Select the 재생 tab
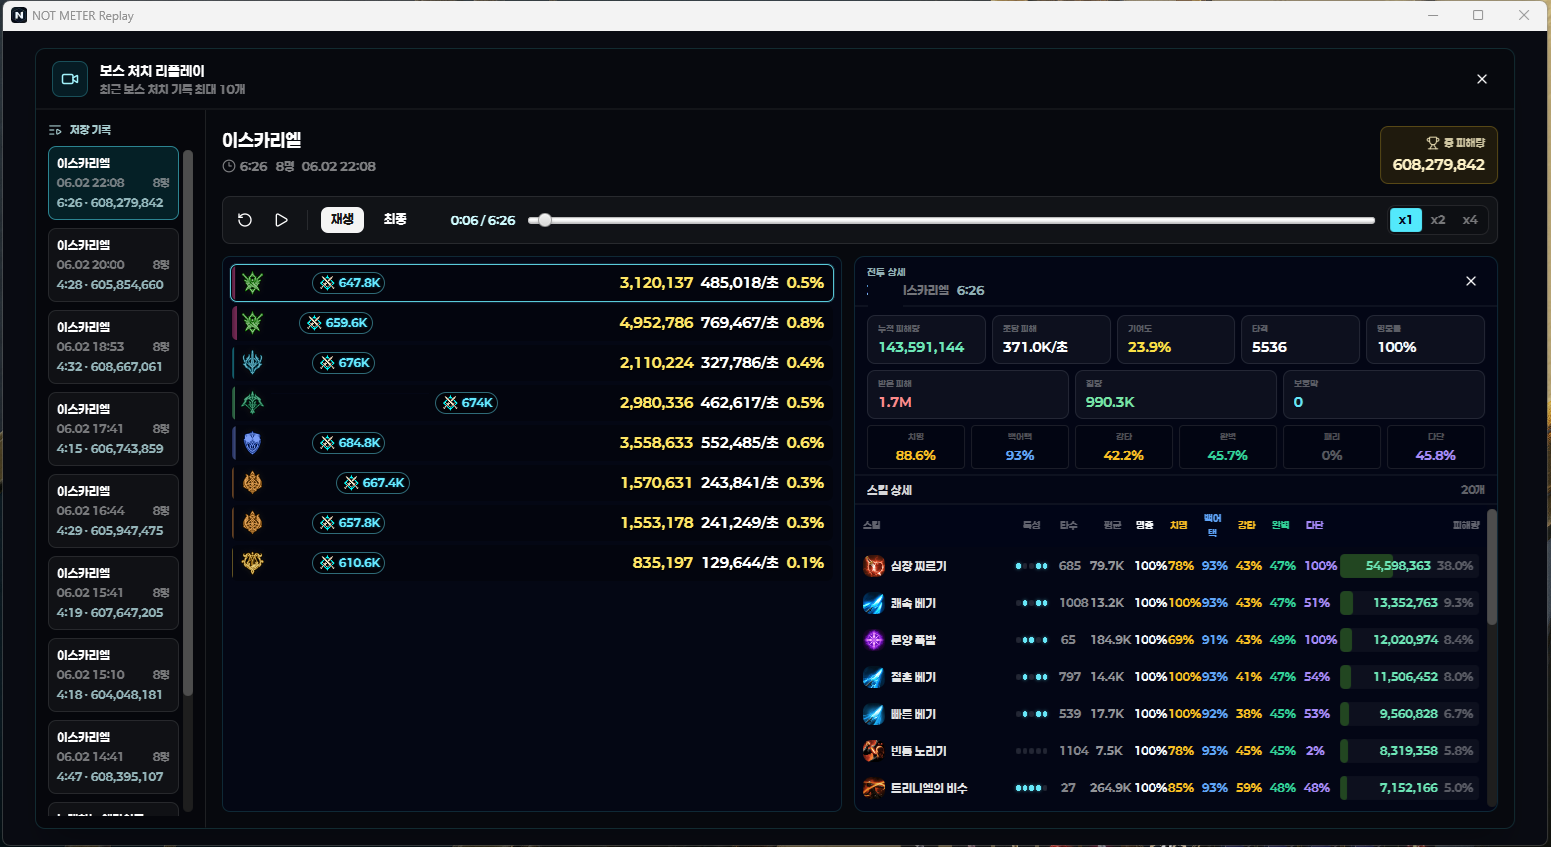1551x847 pixels. click(x=342, y=220)
